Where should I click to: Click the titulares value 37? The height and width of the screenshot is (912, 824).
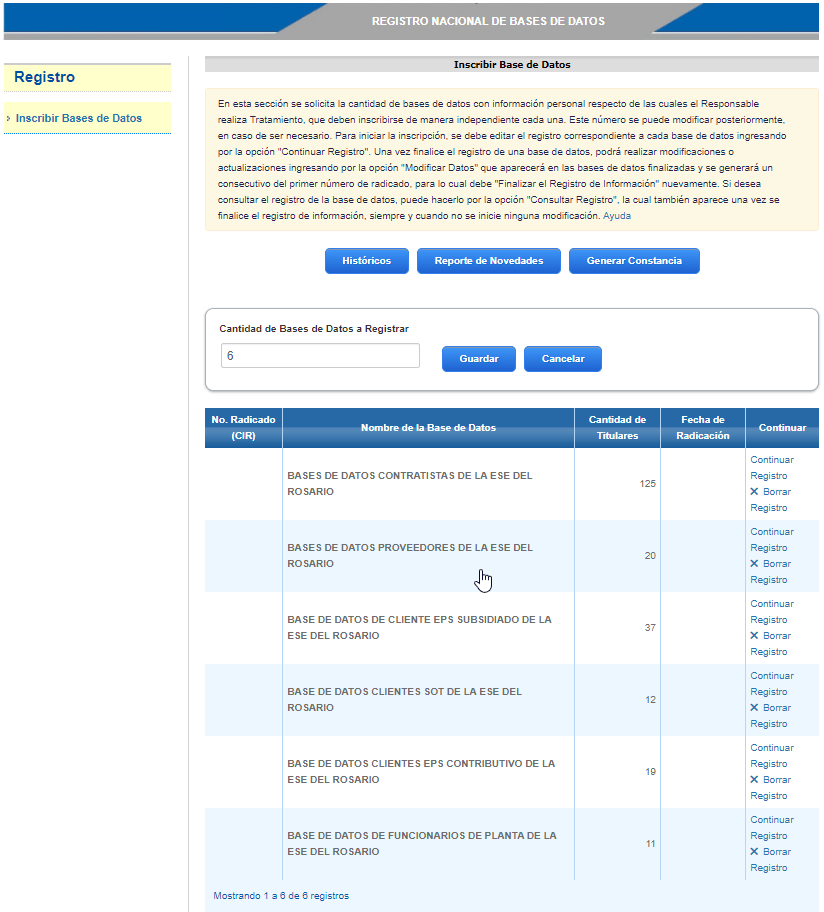[650, 628]
